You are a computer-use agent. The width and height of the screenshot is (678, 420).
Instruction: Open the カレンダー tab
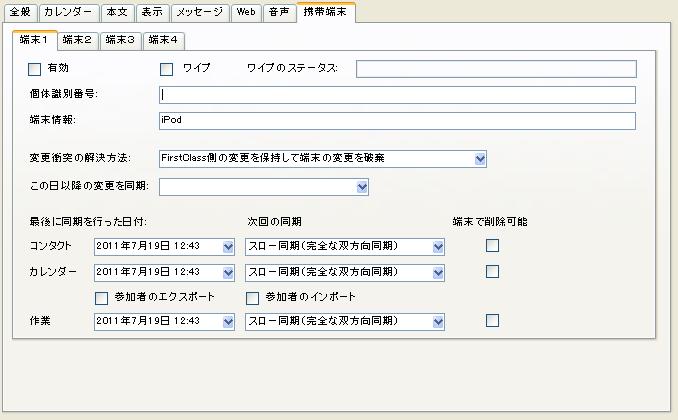[69, 12]
